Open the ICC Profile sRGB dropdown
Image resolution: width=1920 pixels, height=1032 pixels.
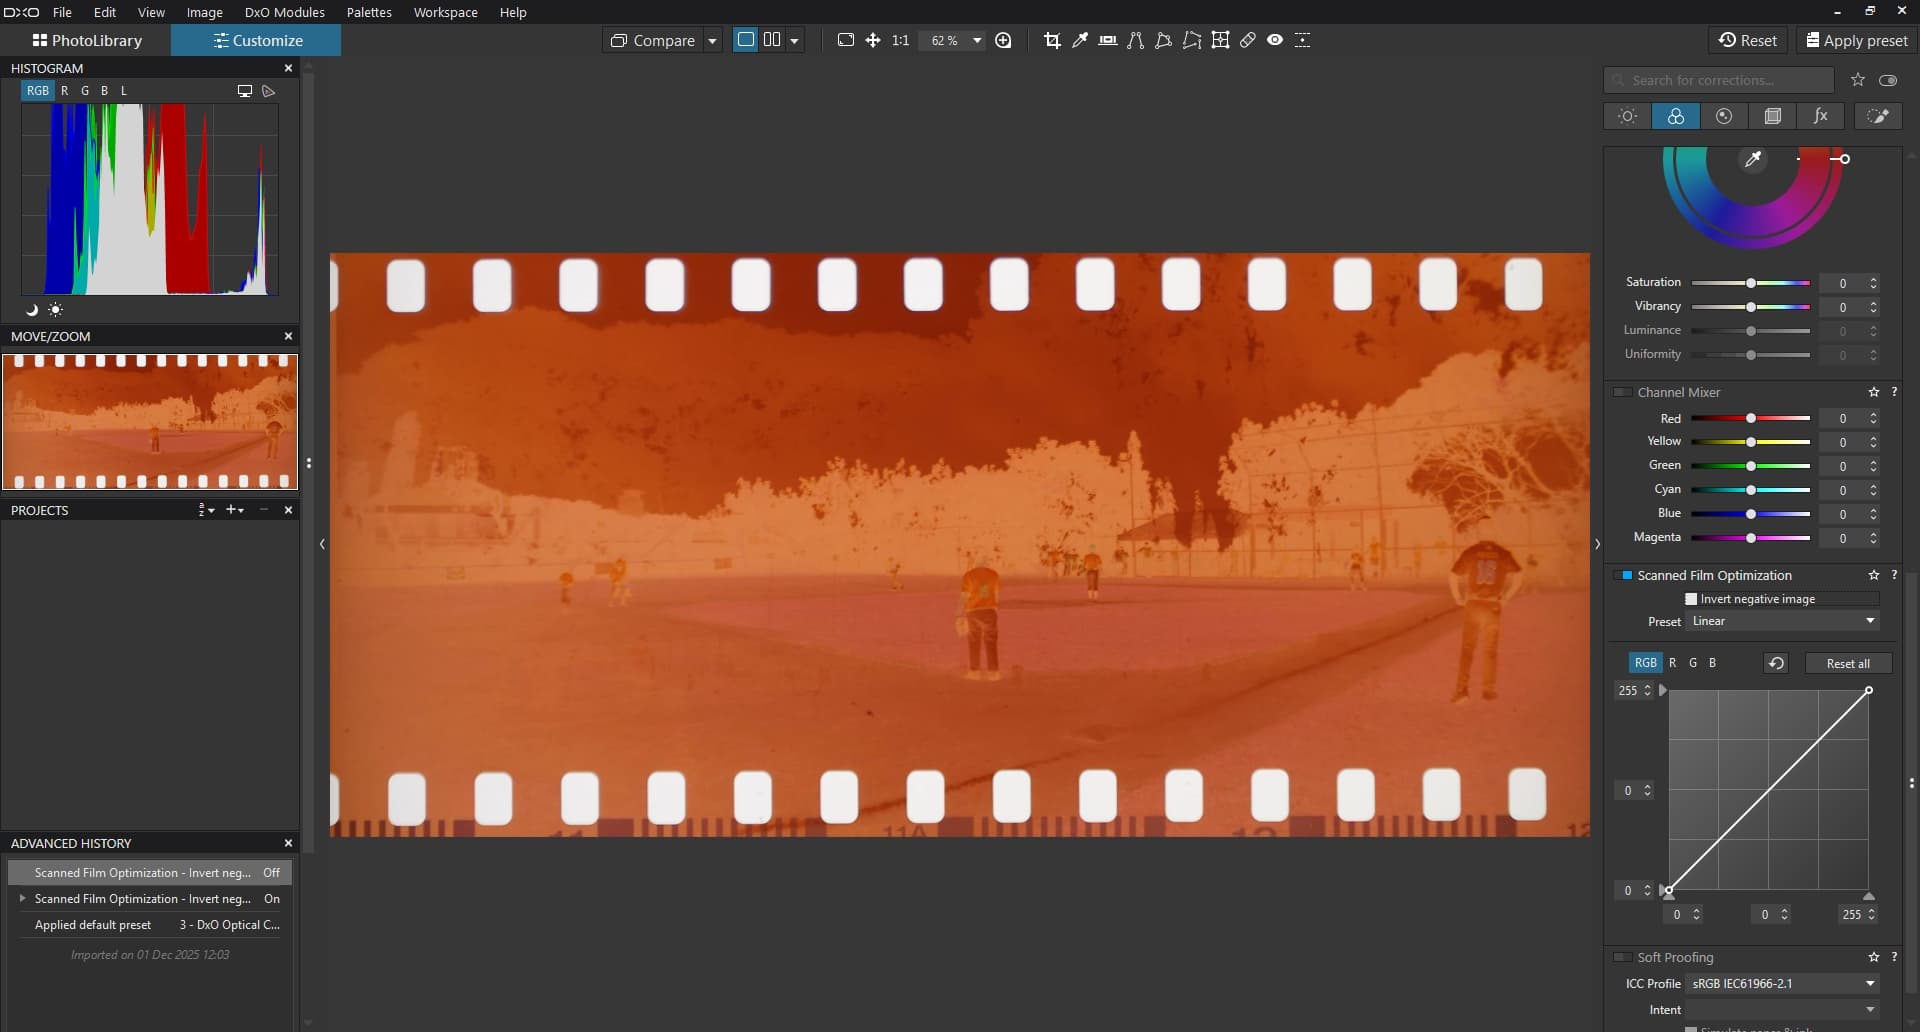pos(1782,984)
